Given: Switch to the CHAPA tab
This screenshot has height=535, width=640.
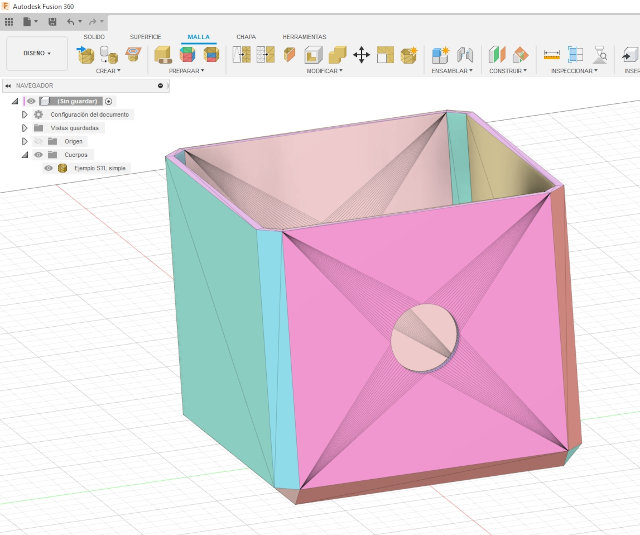Looking at the screenshot, I should click(x=246, y=36).
